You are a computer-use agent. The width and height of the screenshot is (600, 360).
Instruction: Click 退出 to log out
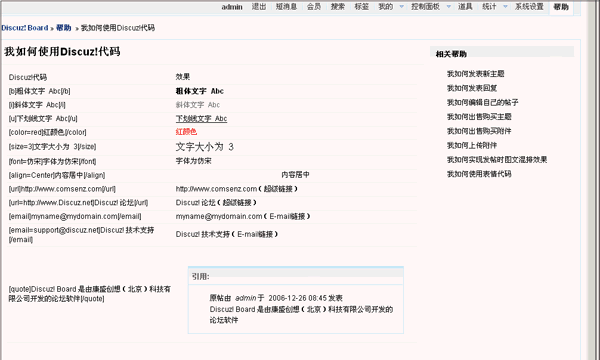pos(259,7)
